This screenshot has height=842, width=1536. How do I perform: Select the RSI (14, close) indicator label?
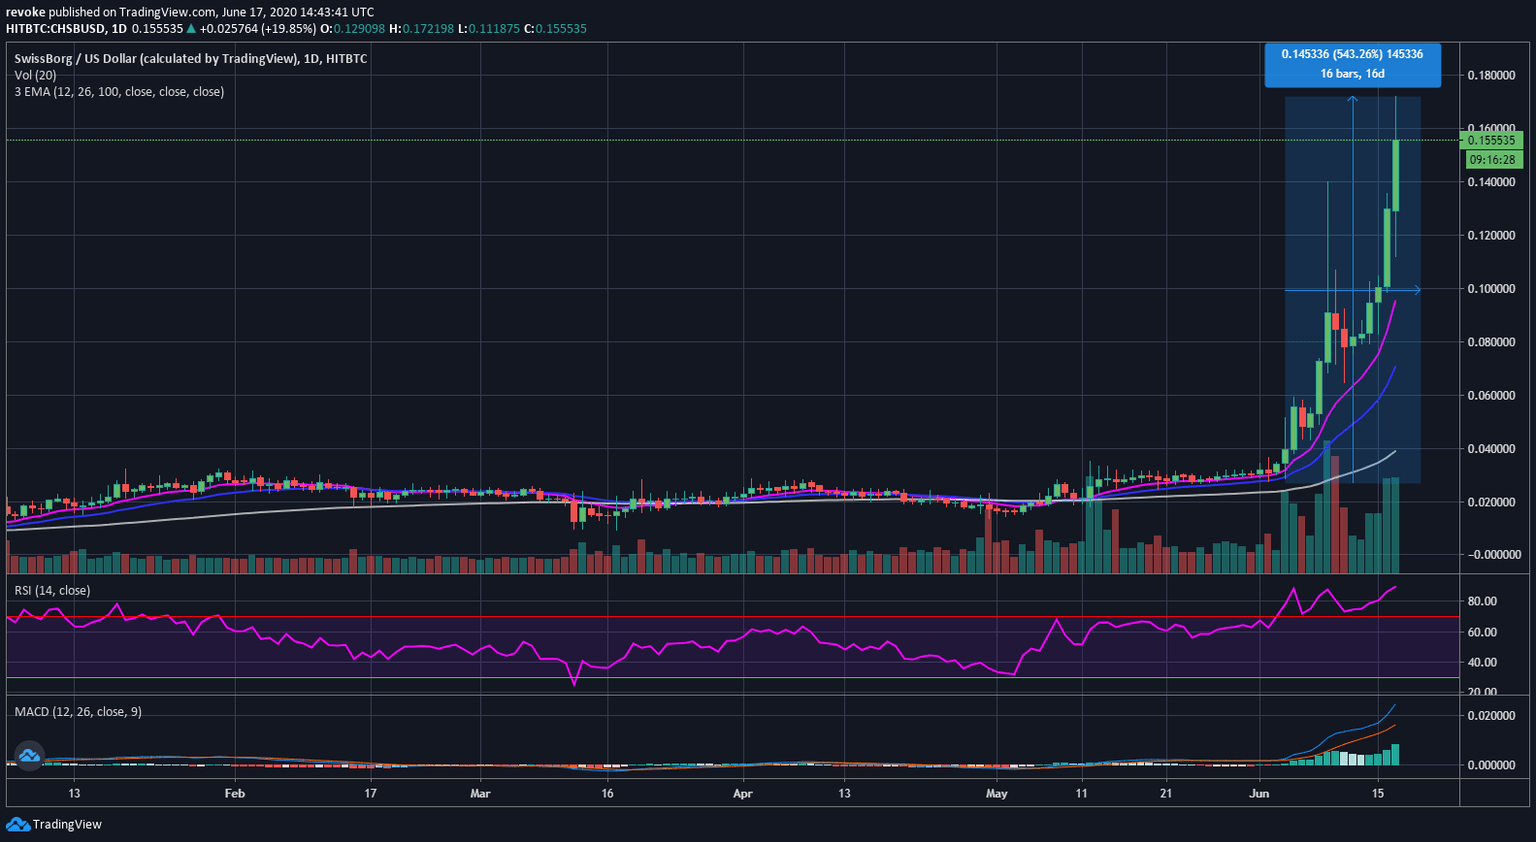[x=52, y=591]
